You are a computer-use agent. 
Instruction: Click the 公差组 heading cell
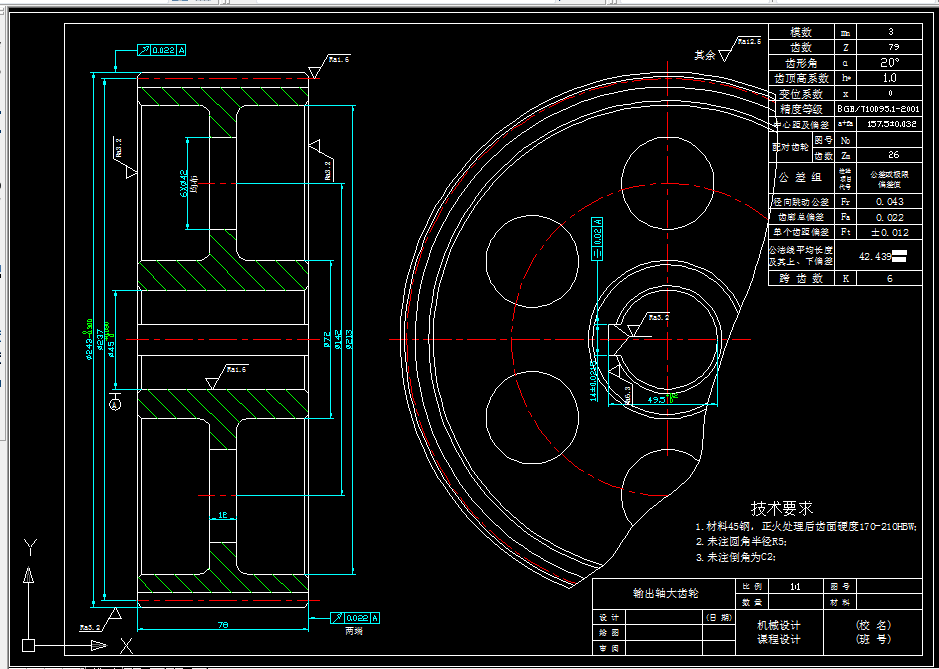point(801,178)
